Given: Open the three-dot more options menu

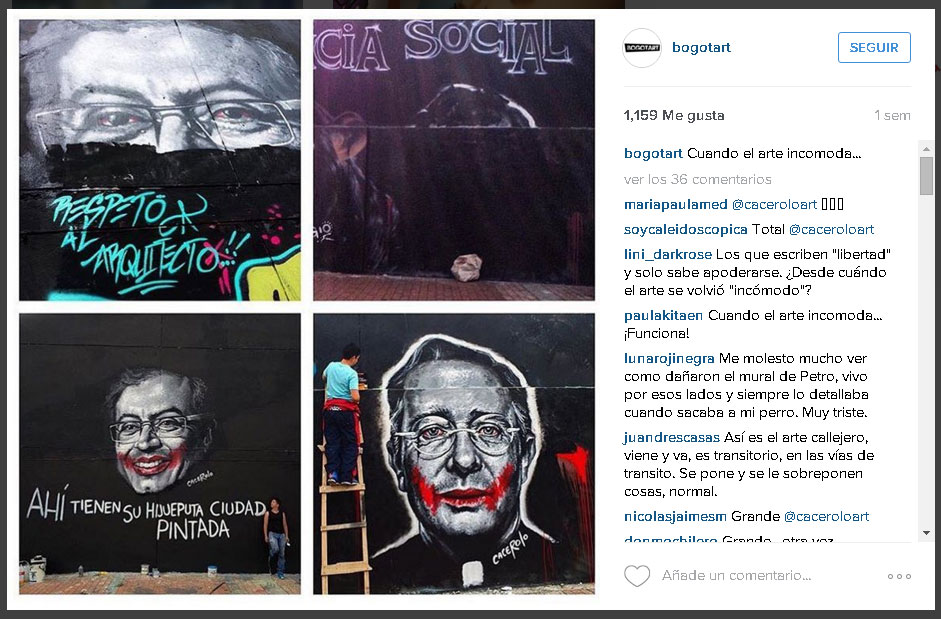Looking at the screenshot, I should (899, 576).
